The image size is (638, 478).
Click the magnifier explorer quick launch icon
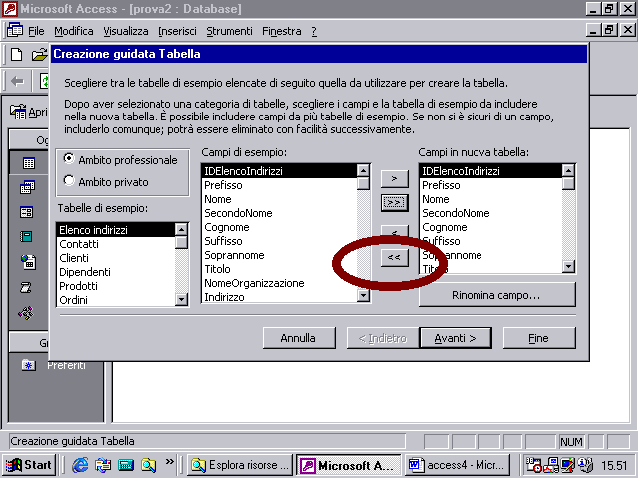pyautogui.click(x=149, y=465)
